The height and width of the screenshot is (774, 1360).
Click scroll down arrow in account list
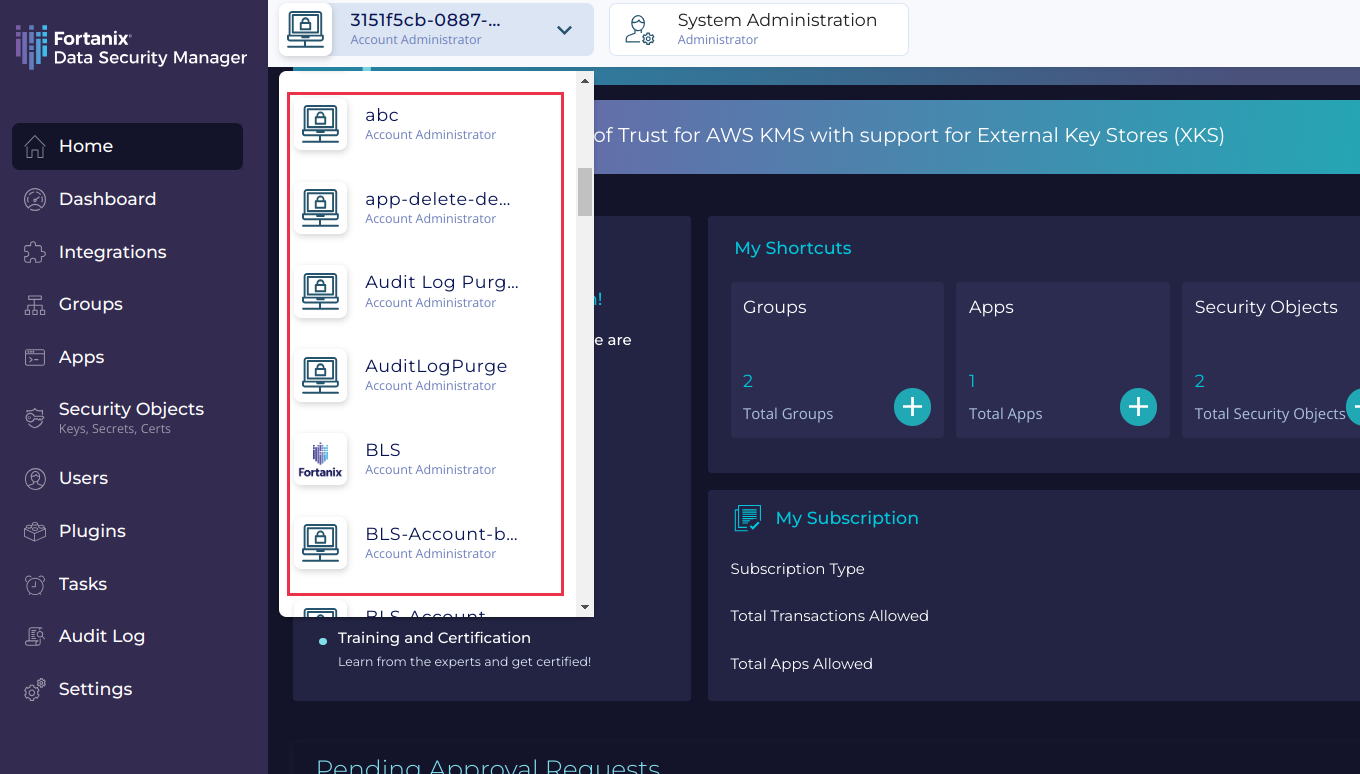pyautogui.click(x=585, y=606)
